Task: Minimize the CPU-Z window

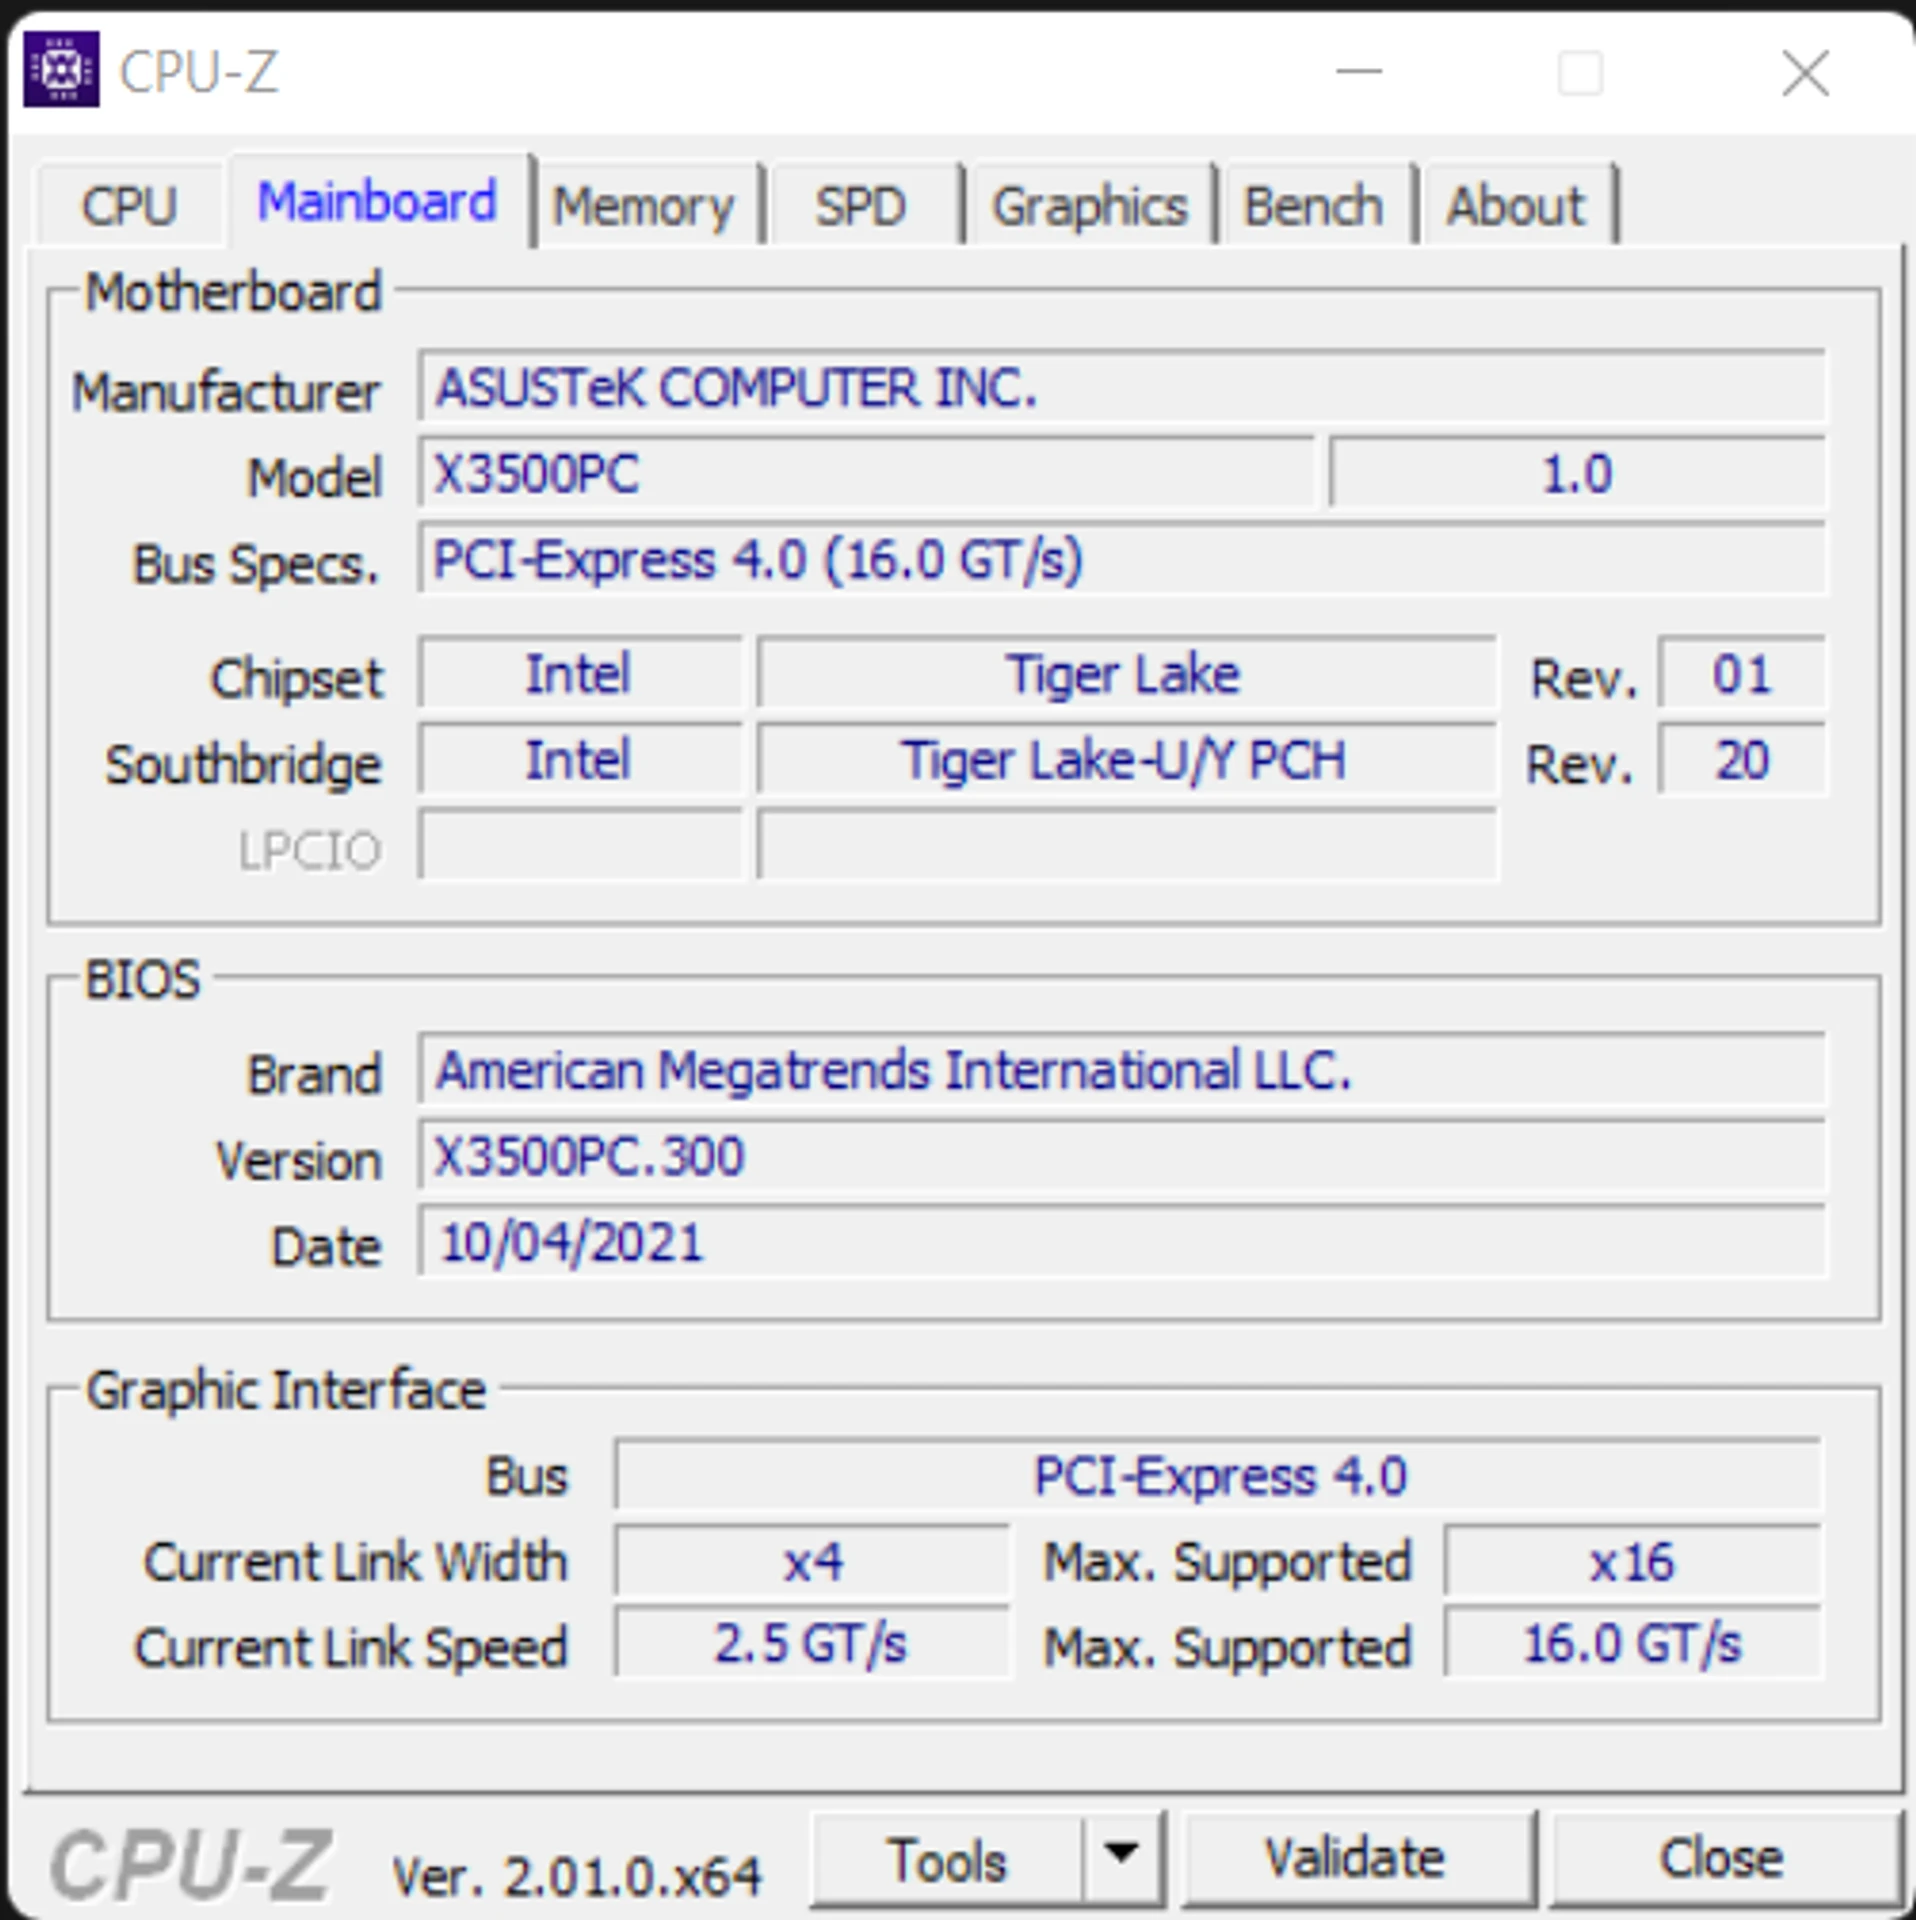Action: [1359, 71]
